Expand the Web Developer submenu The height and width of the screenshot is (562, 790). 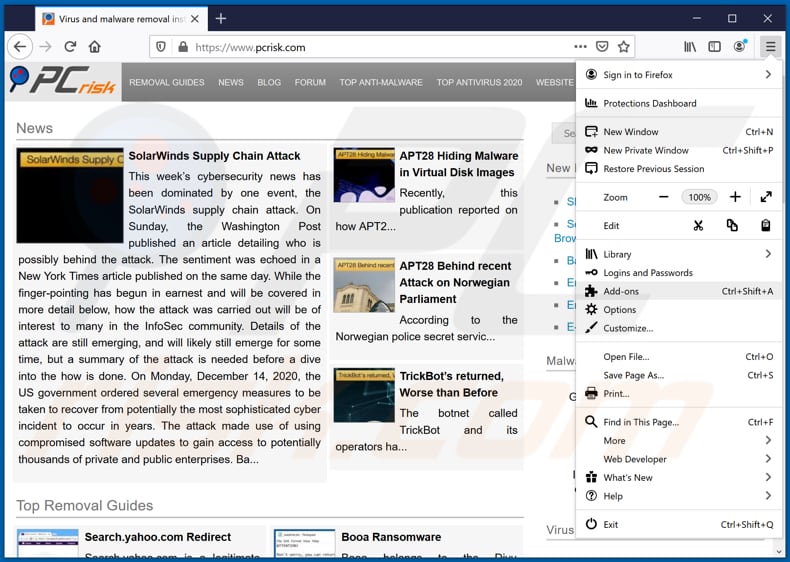[x=678, y=459]
